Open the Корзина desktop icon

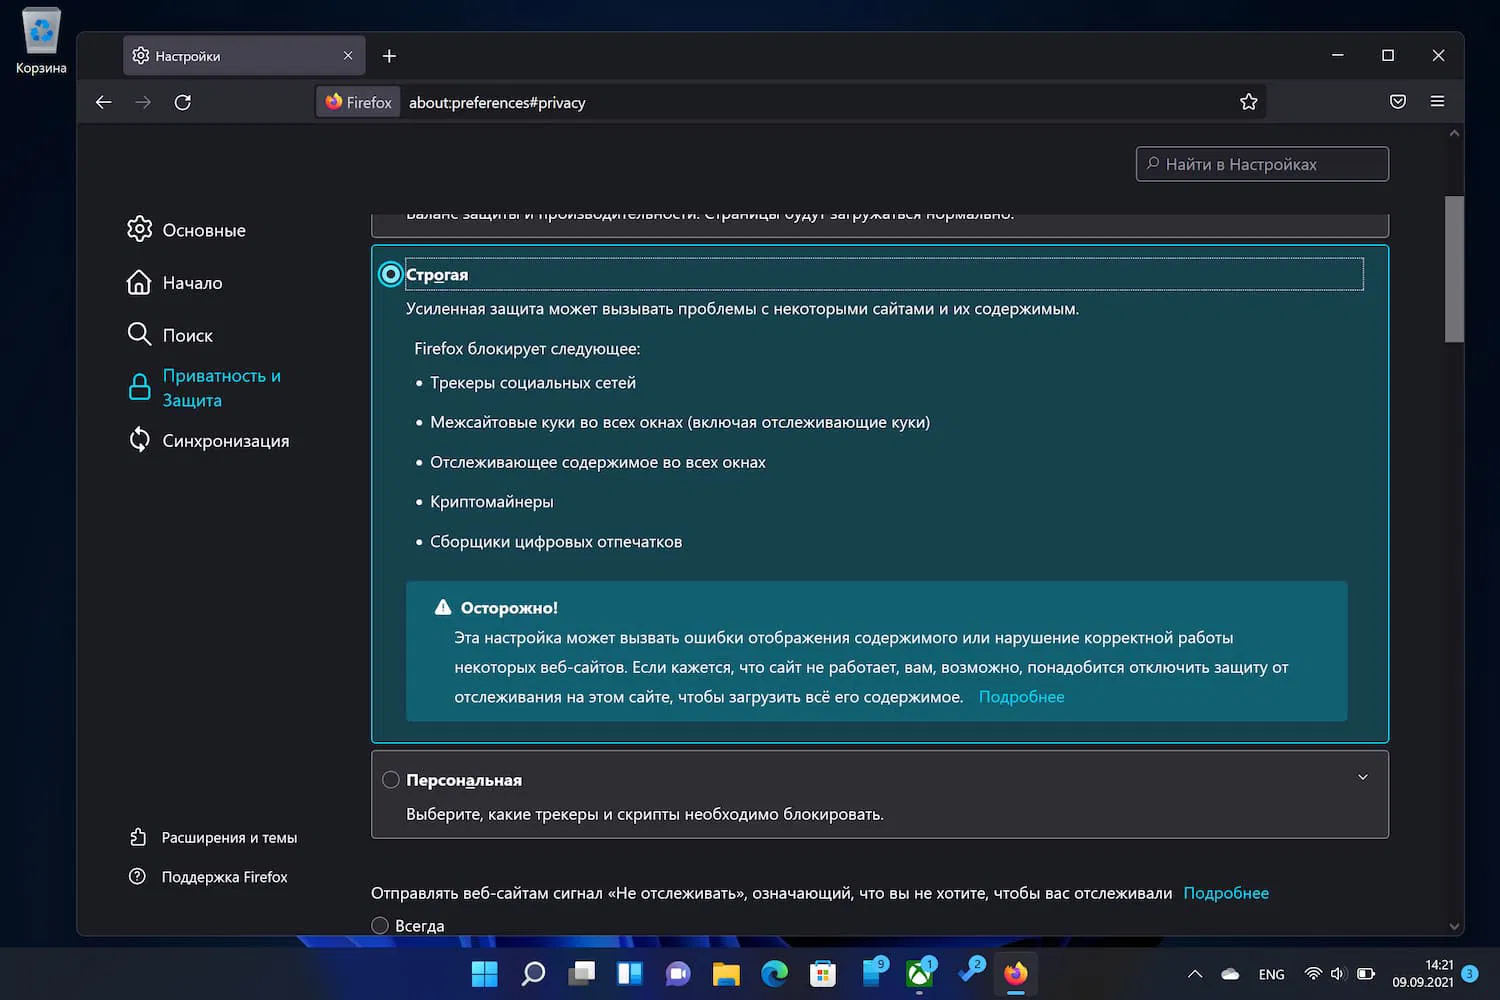(x=41, y=42)
